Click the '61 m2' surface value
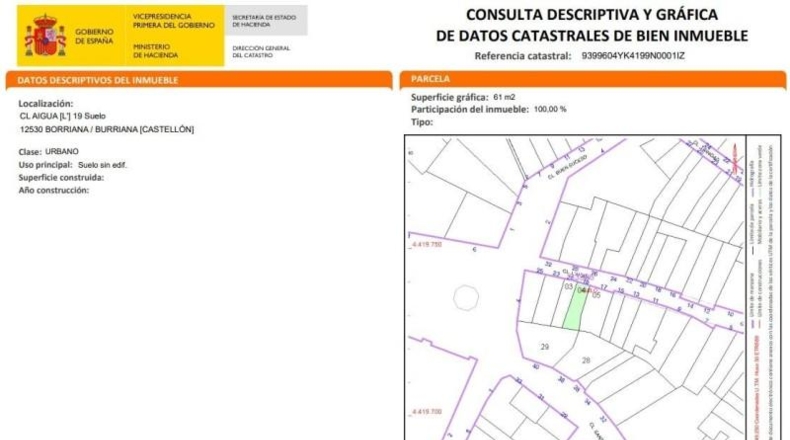 click(x=504, y=97)
